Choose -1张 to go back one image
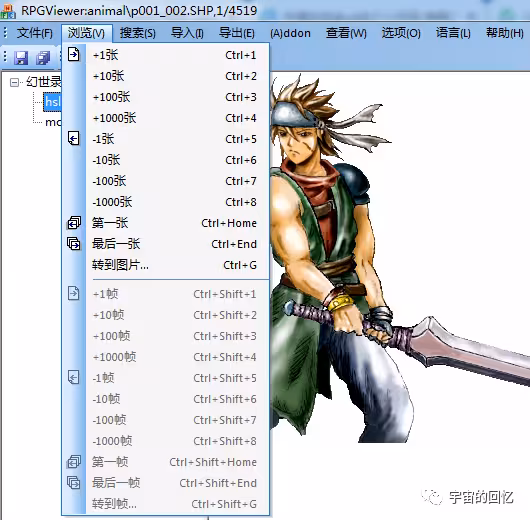530x520 pixels. [166, 139]
